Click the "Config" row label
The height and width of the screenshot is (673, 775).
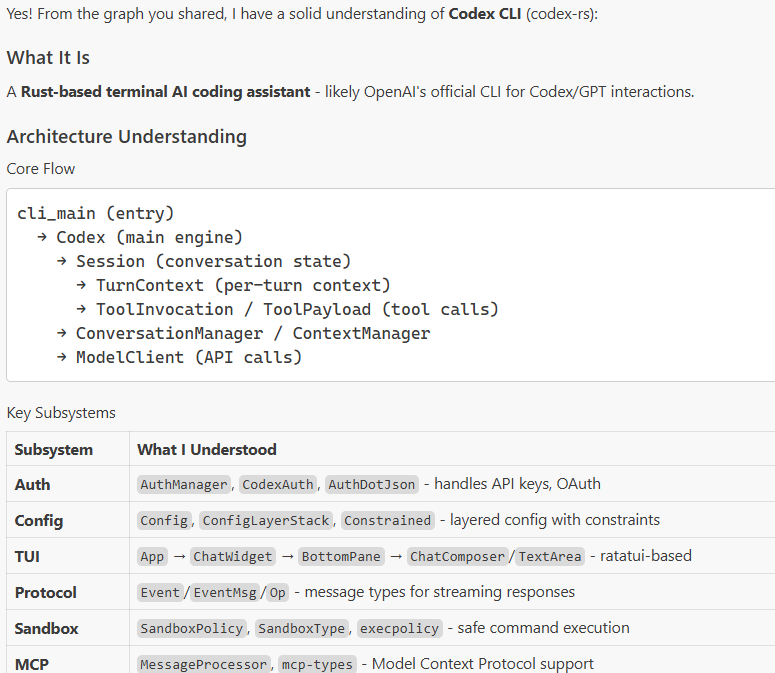click(x=39, y=521)
